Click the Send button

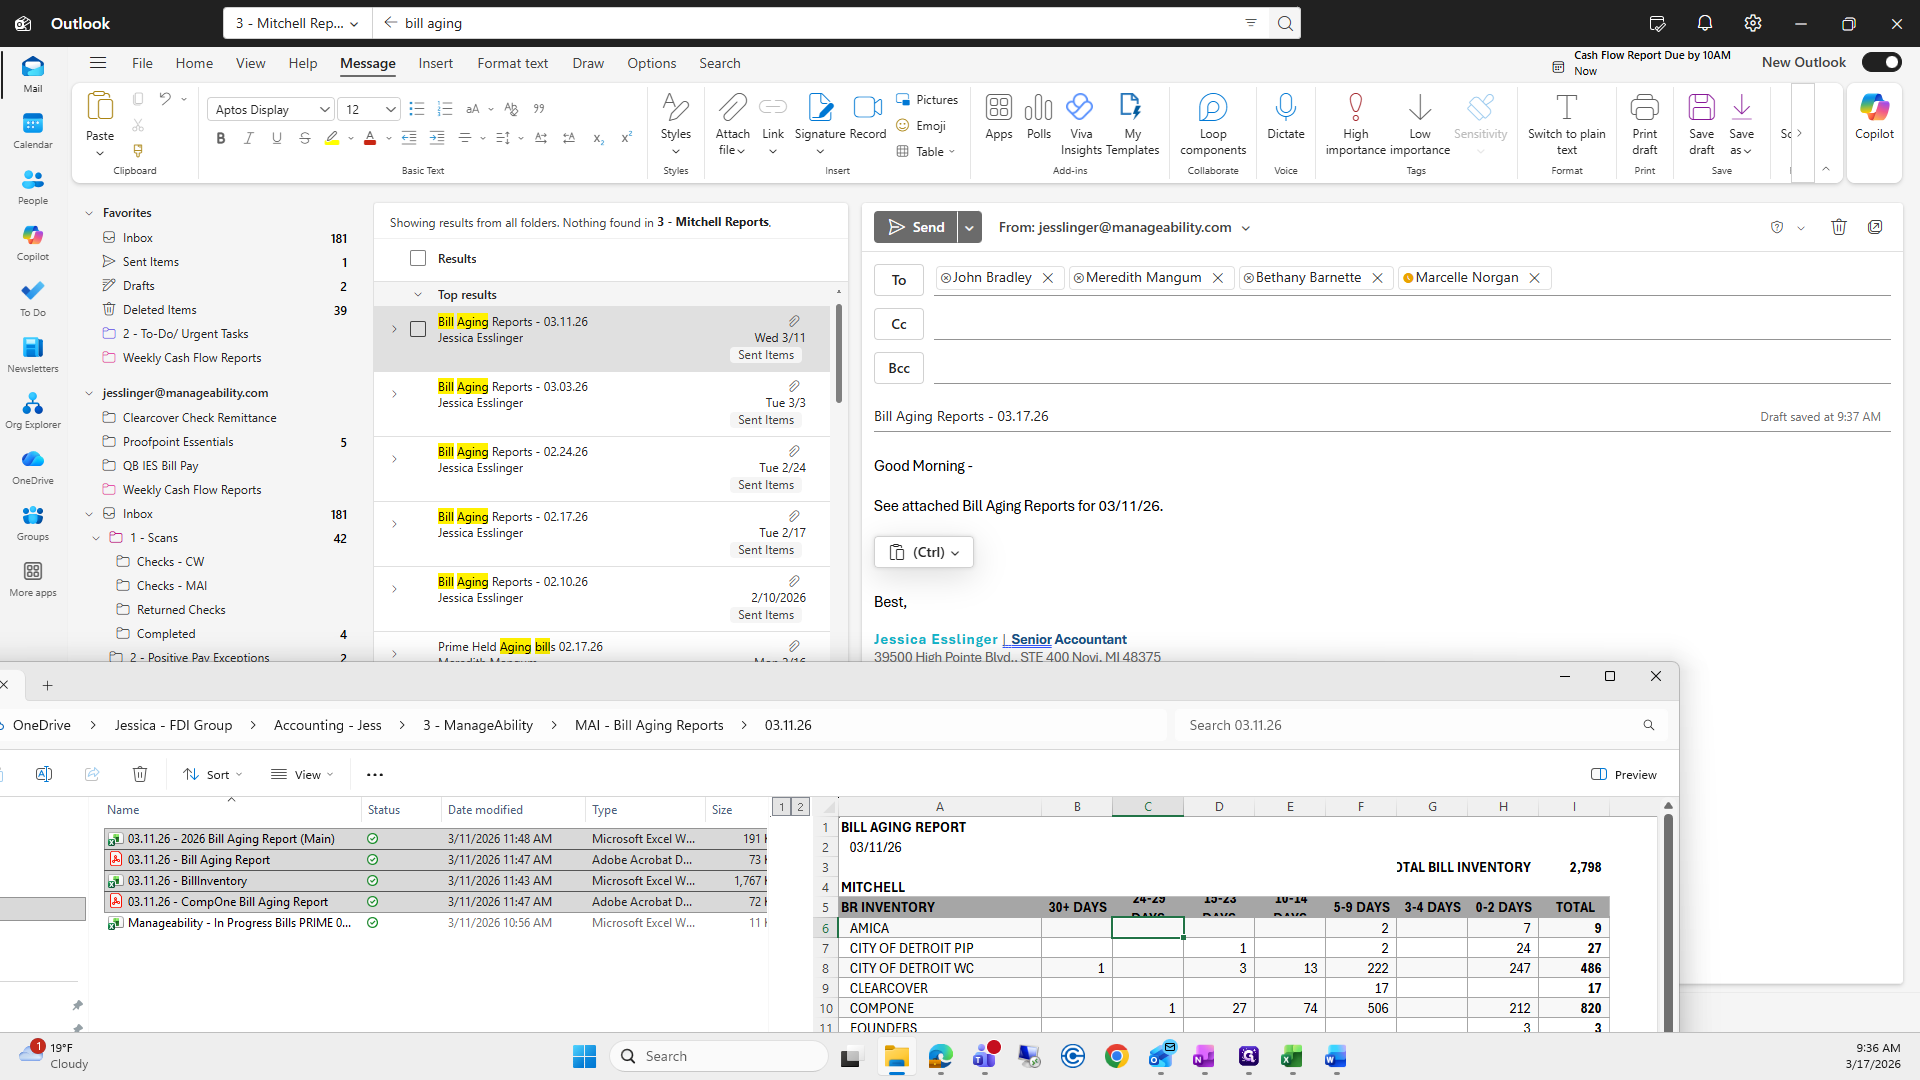915,228
